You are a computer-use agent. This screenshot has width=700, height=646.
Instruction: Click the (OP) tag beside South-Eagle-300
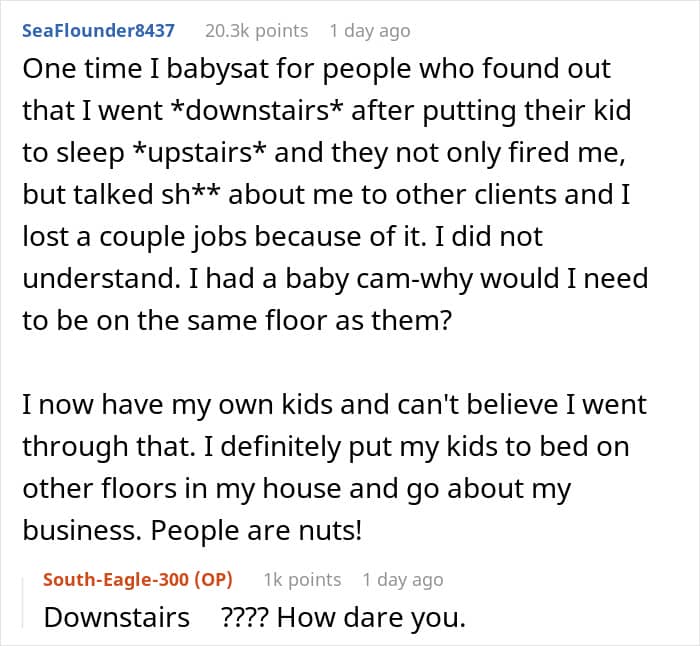pyautogui.click(x=214, y=579)
